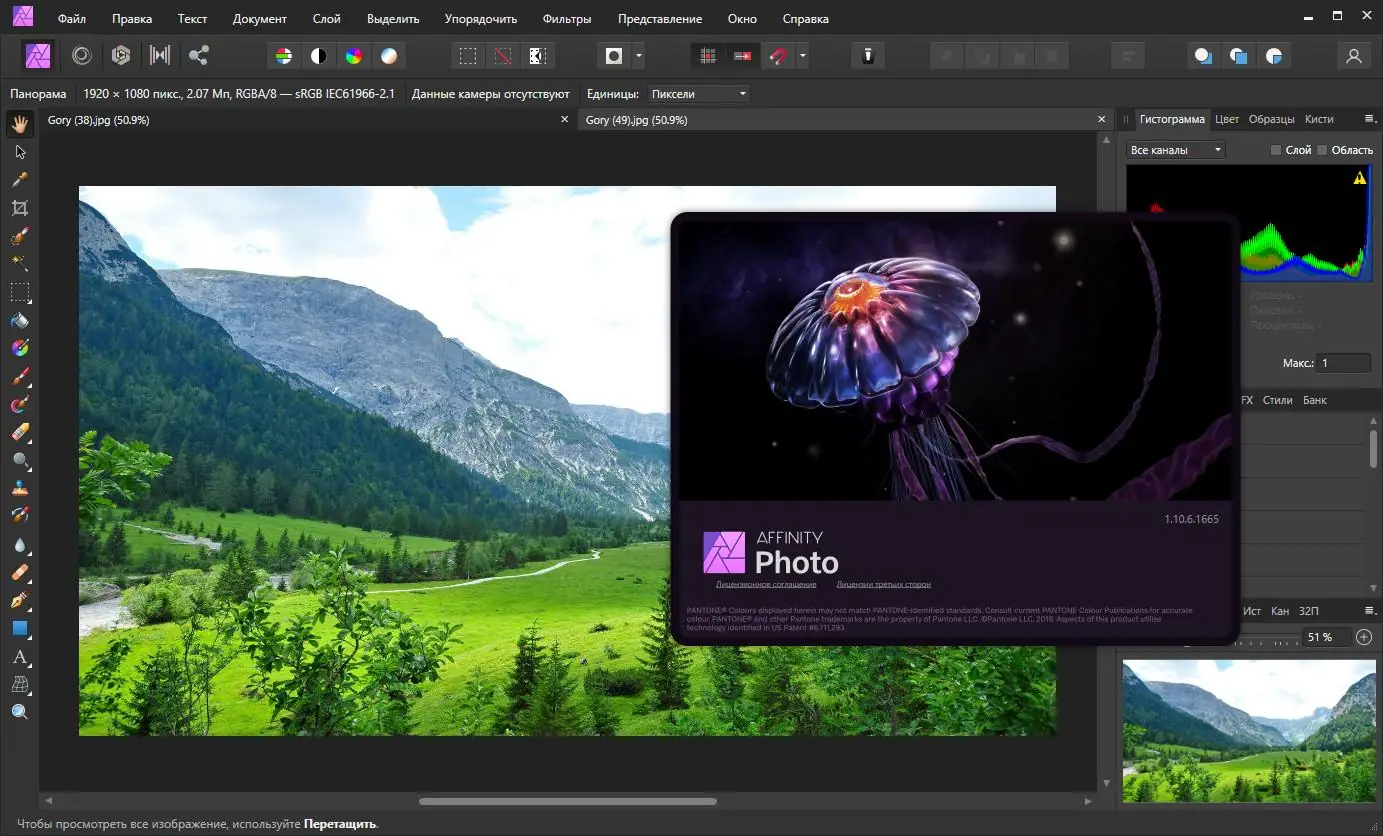Viewport: 1383px width, 836px height.
Task: Select the Artistic Text tool
Action: tap(19, 657)
